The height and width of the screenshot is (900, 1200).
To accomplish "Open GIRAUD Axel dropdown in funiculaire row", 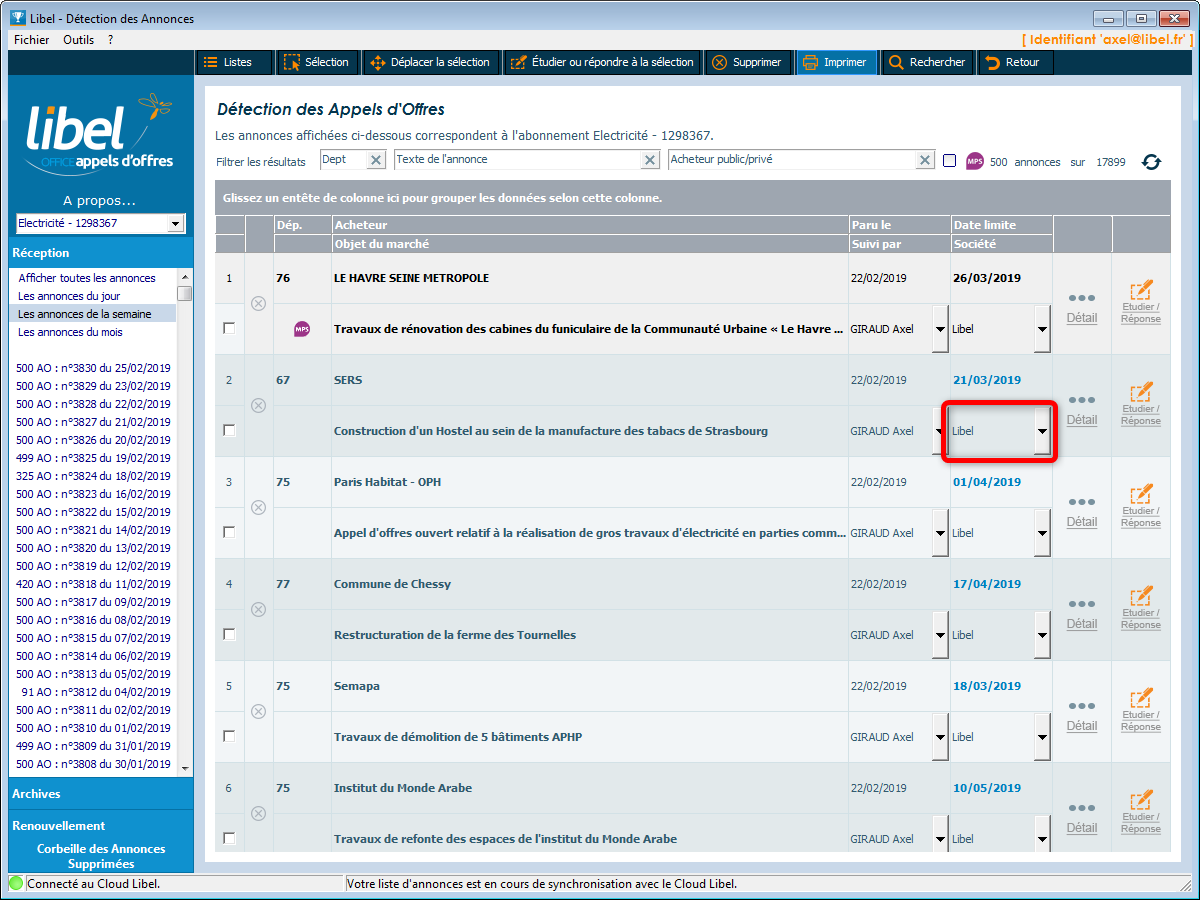I will pyautogui.click(x=940, y=329).
